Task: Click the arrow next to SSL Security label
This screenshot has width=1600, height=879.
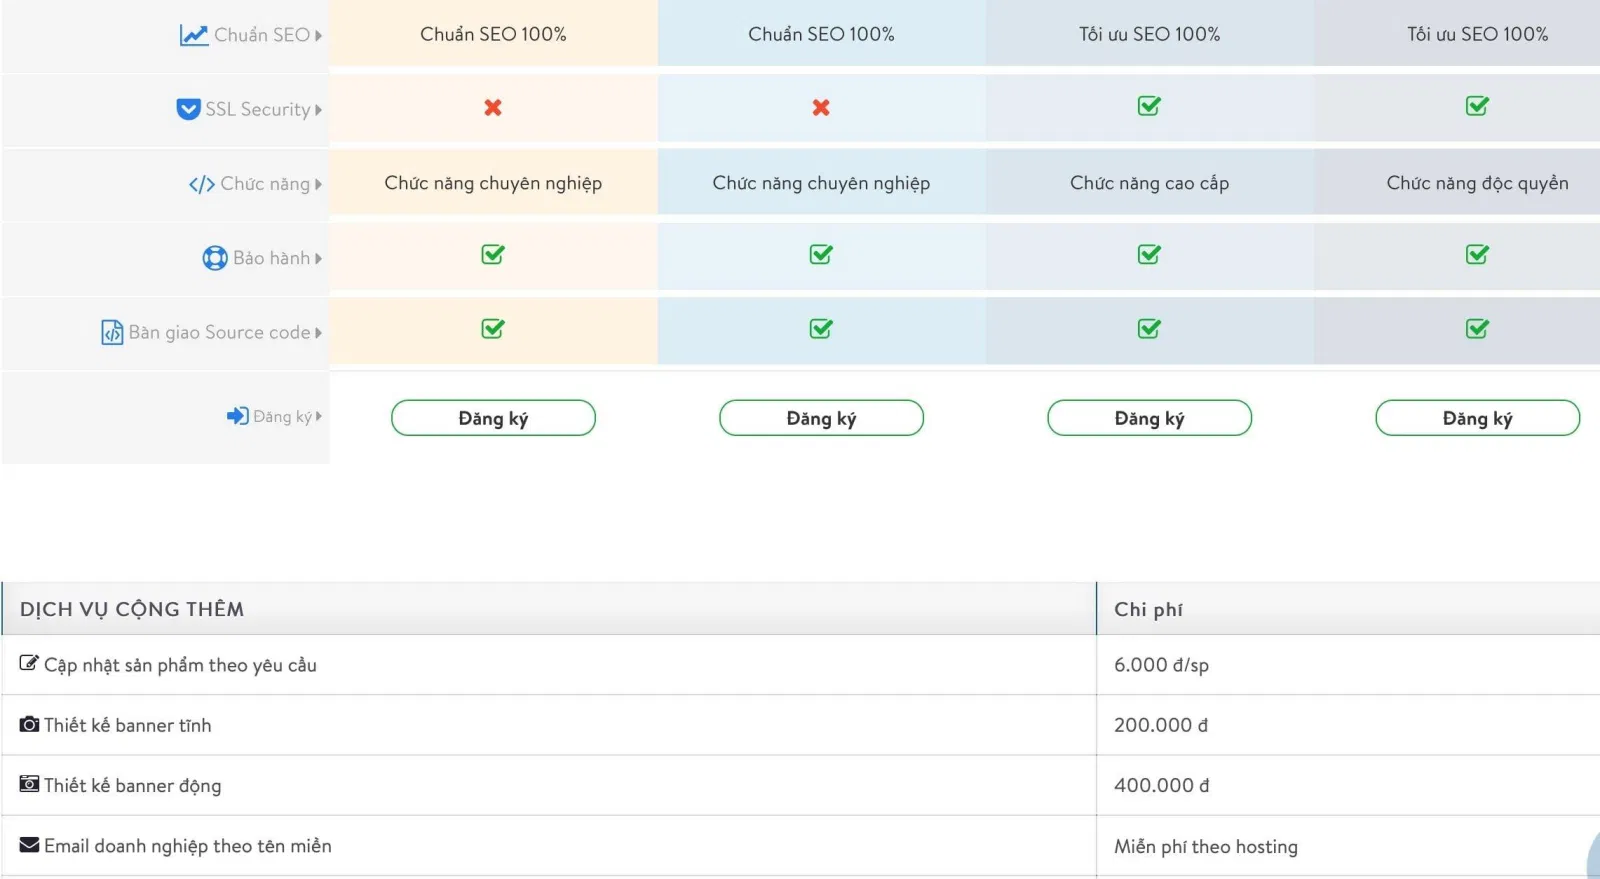Action: 319,110
